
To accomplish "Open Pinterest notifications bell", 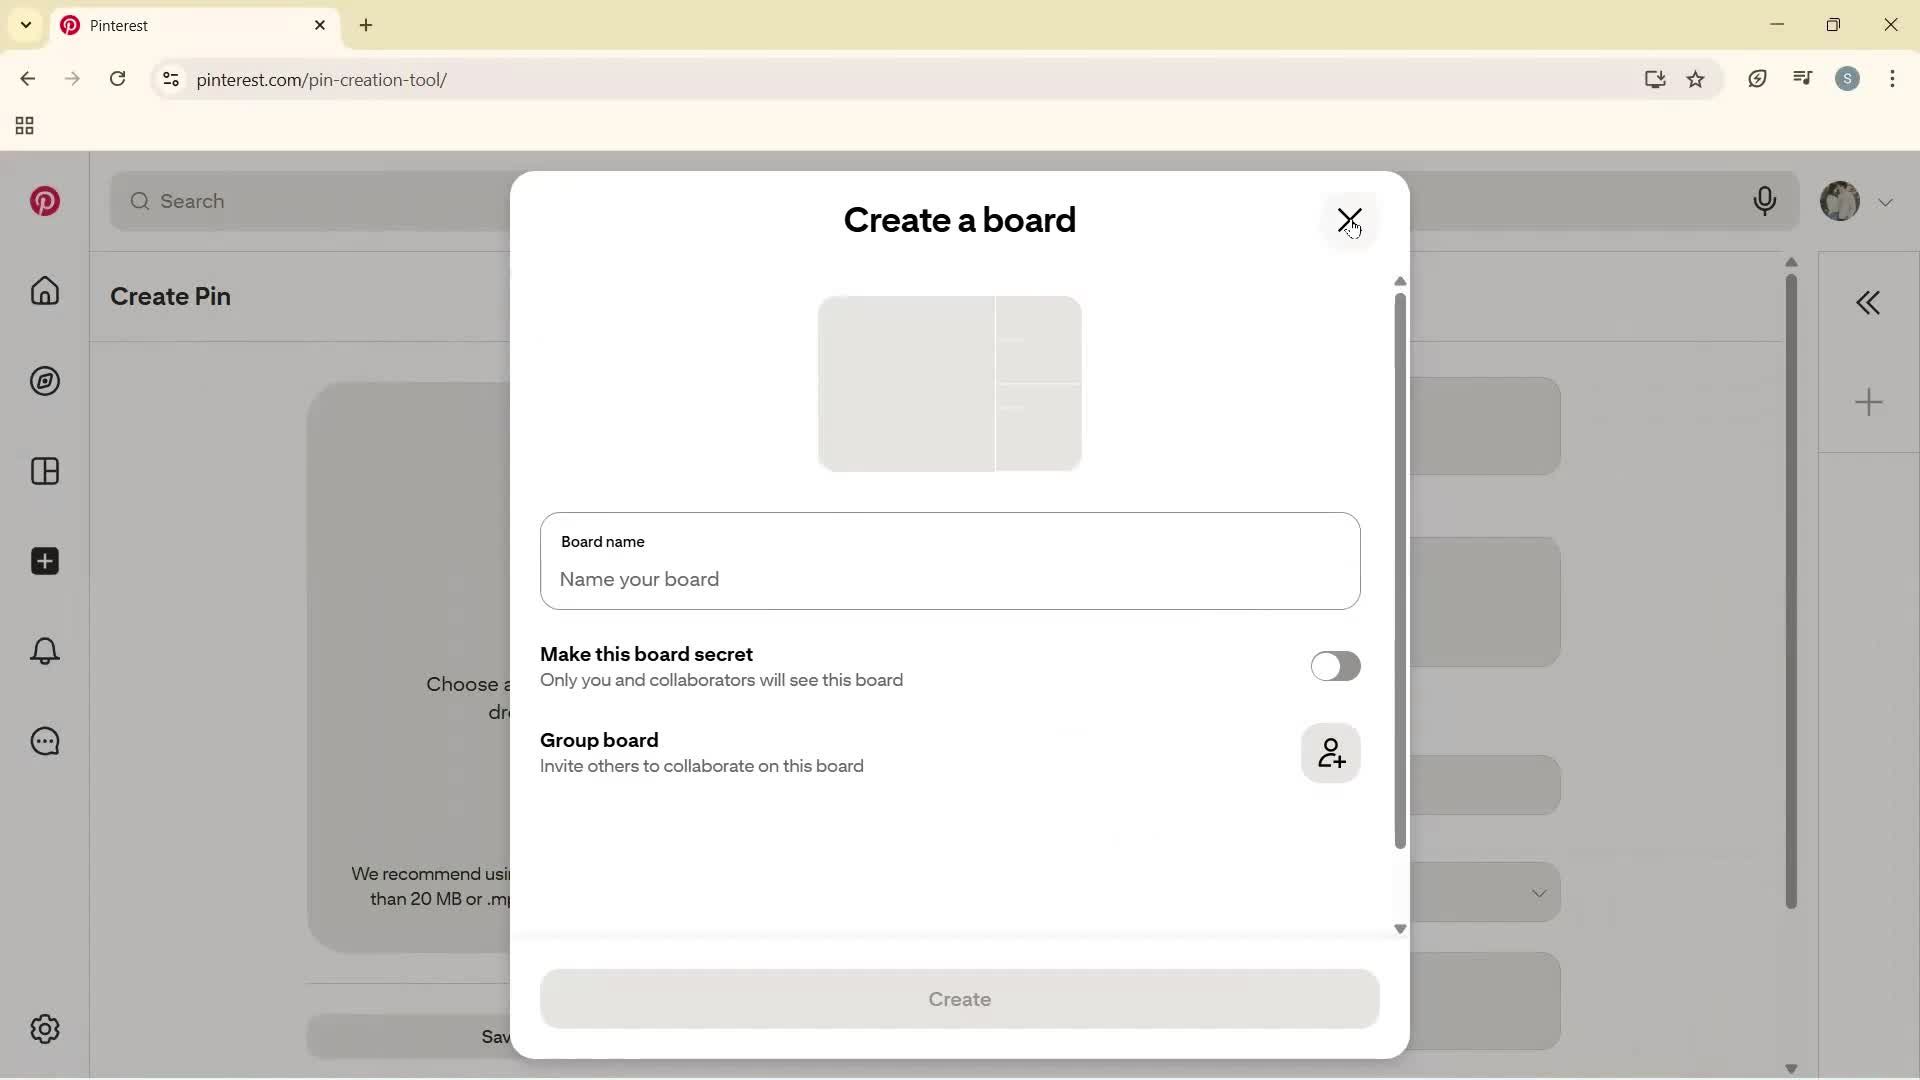I will pos(44,651).
